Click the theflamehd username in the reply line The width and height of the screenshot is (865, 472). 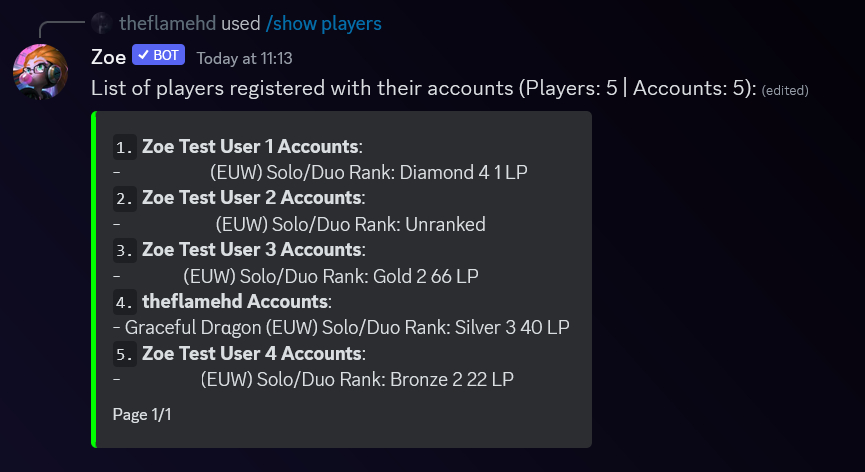tap(168, 24)
